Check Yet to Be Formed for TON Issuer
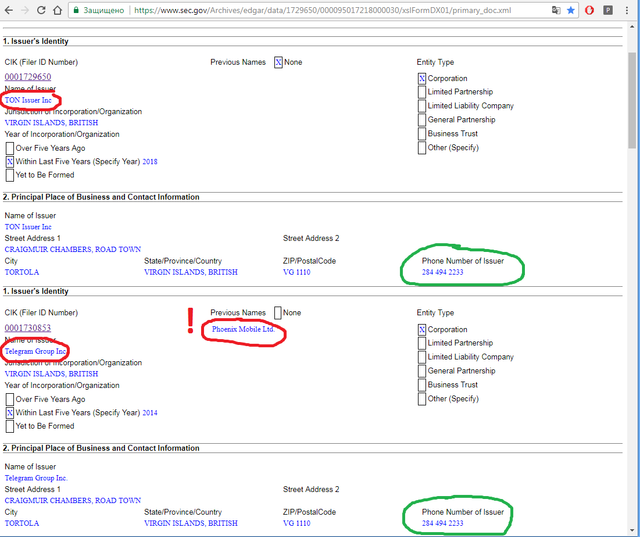Viewport: 640px width, 537px height. 10,175
